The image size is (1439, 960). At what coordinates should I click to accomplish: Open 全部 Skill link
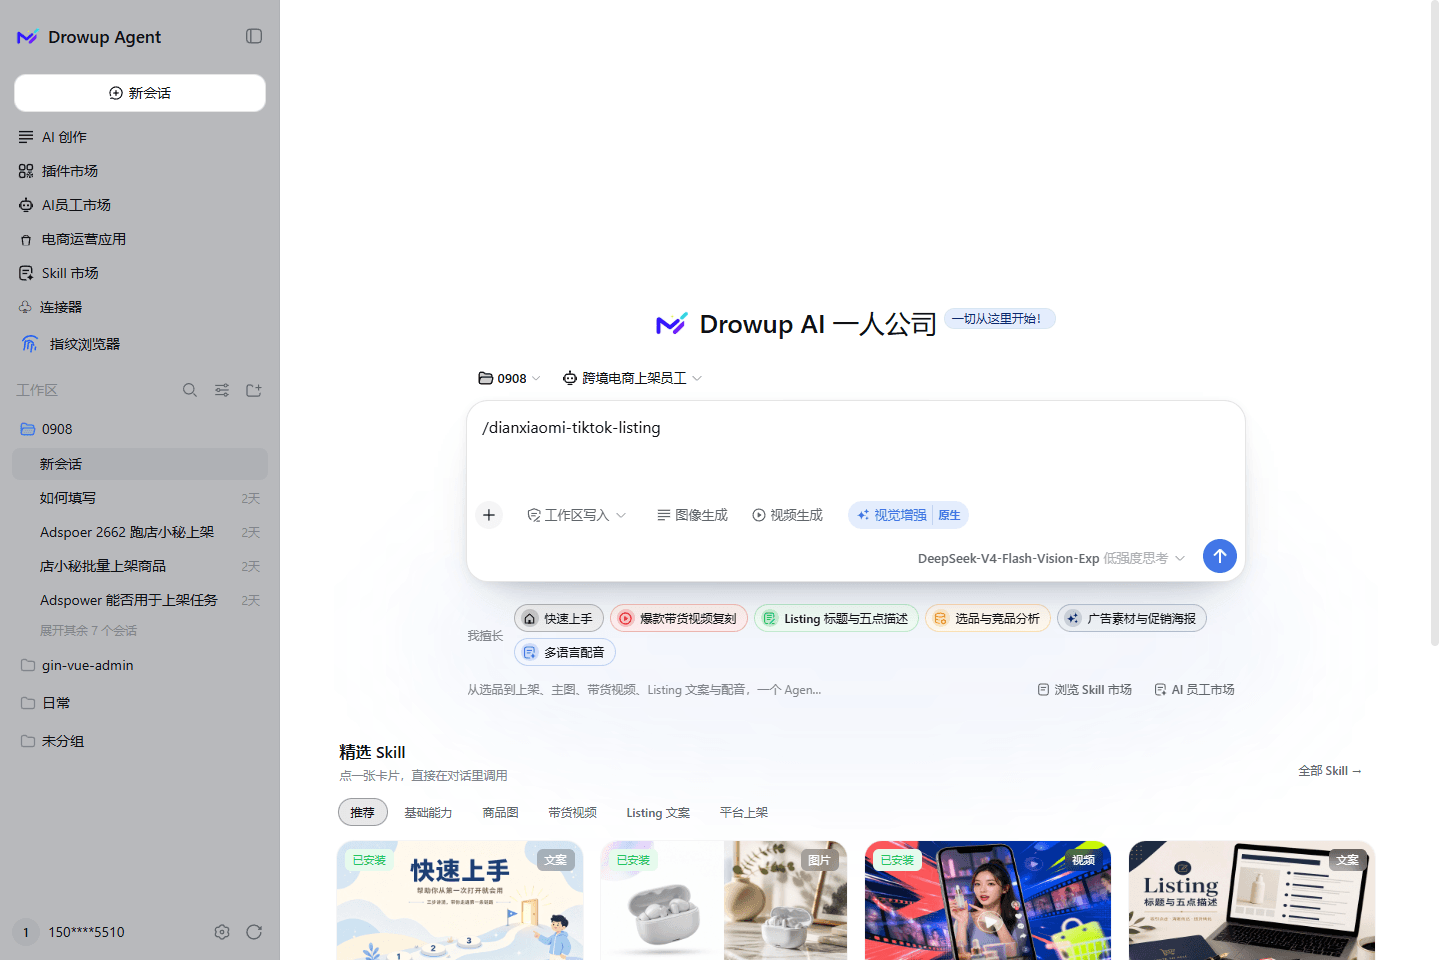(1330, 771)
